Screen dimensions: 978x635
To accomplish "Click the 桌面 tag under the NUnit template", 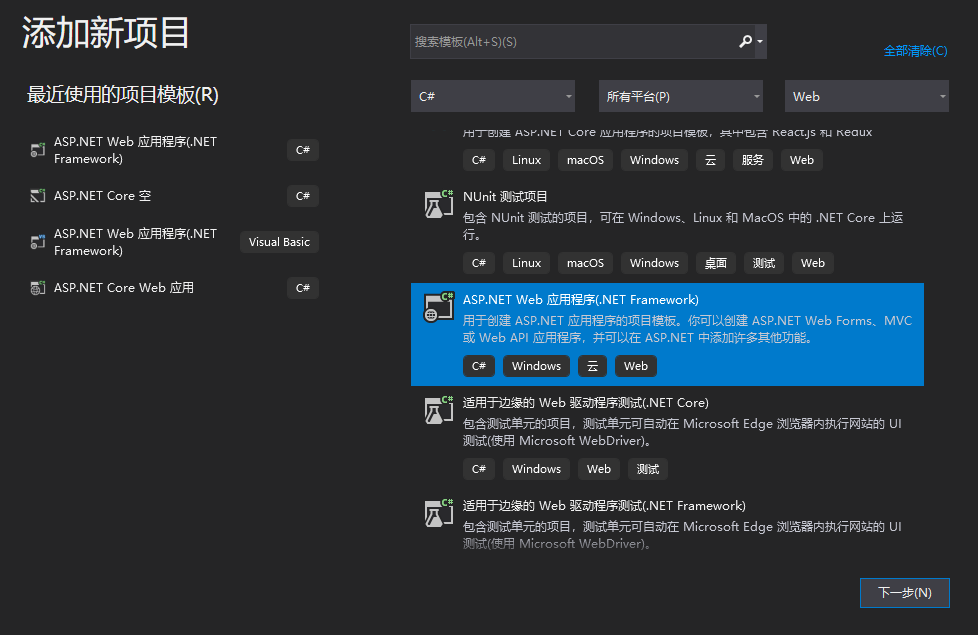I will (x=715, y=262).
